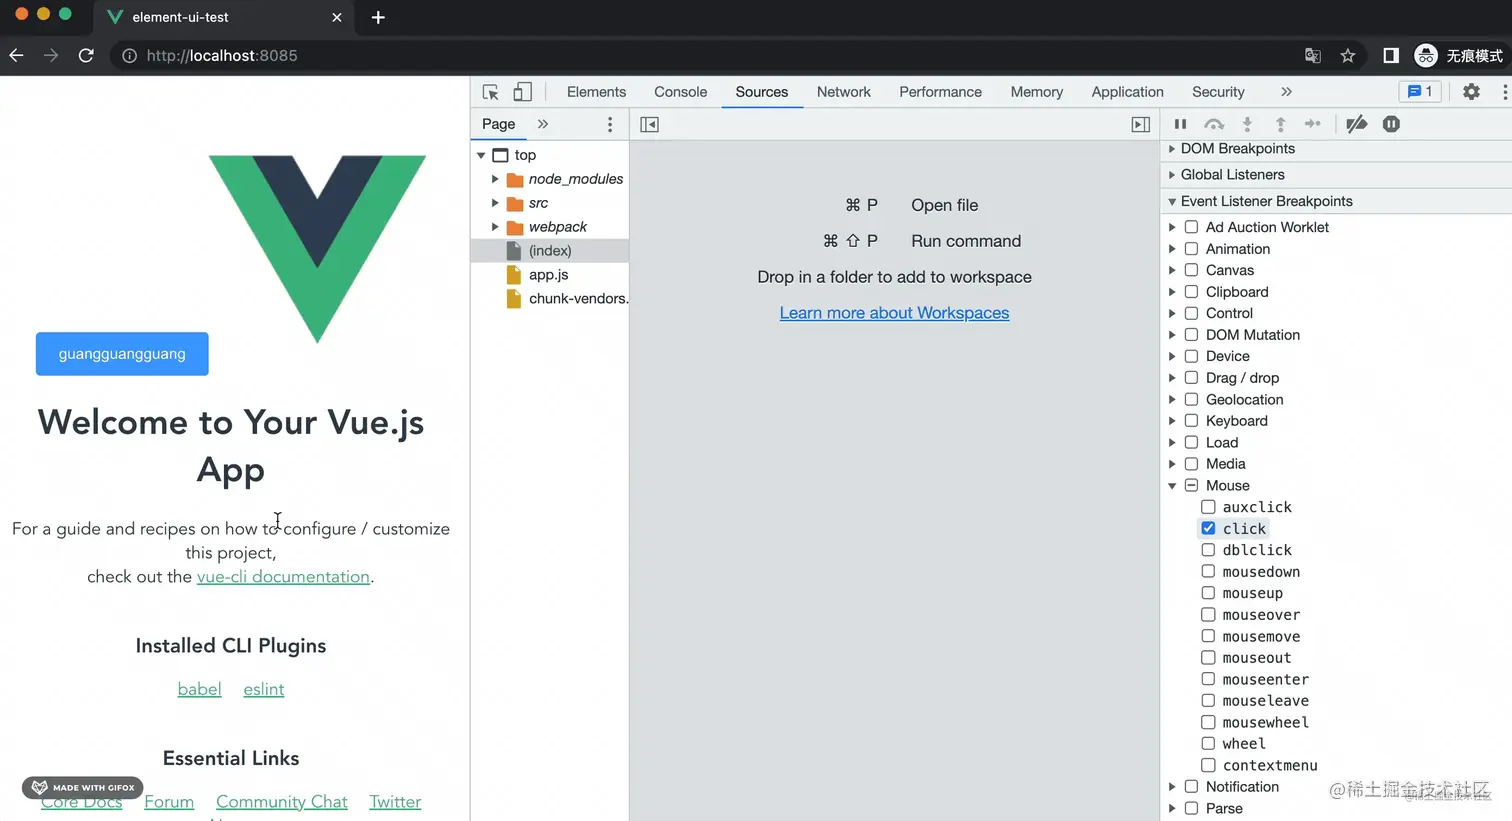Reload the browser page

point(86,55)
